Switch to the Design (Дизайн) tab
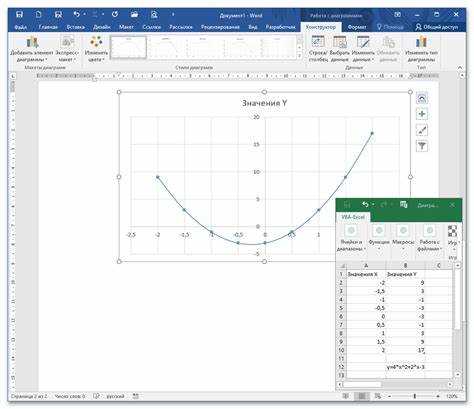474x409 pixels. [x=102, y=27]
